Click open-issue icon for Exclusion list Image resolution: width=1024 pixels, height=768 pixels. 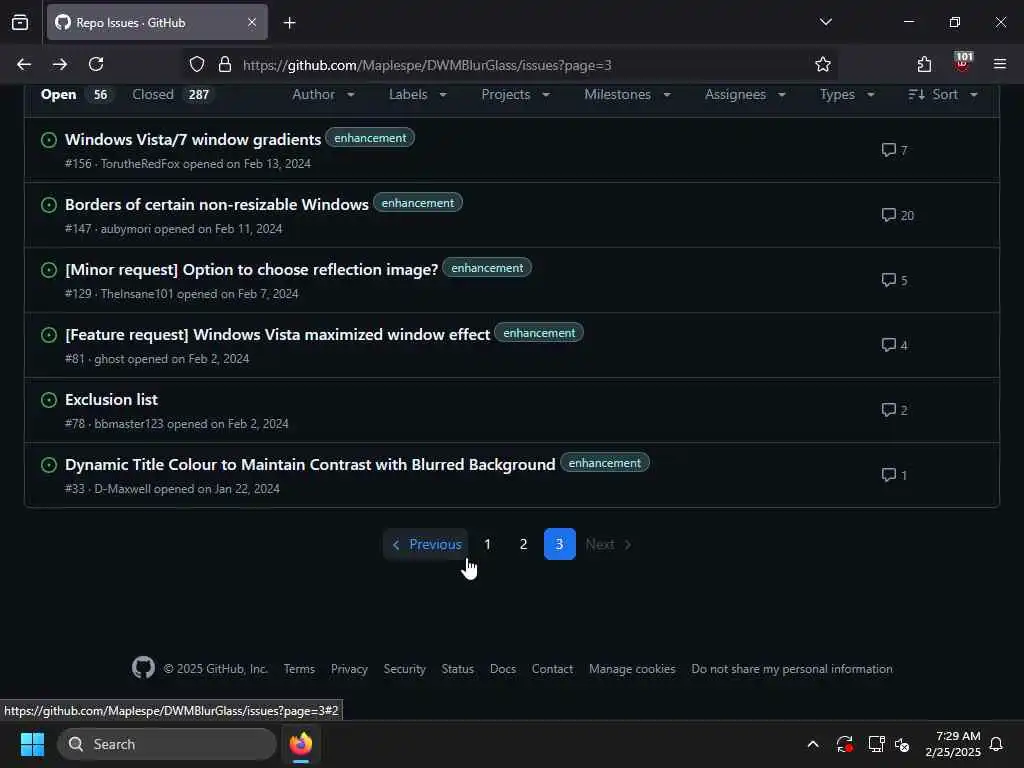click(x=49, y=400)
